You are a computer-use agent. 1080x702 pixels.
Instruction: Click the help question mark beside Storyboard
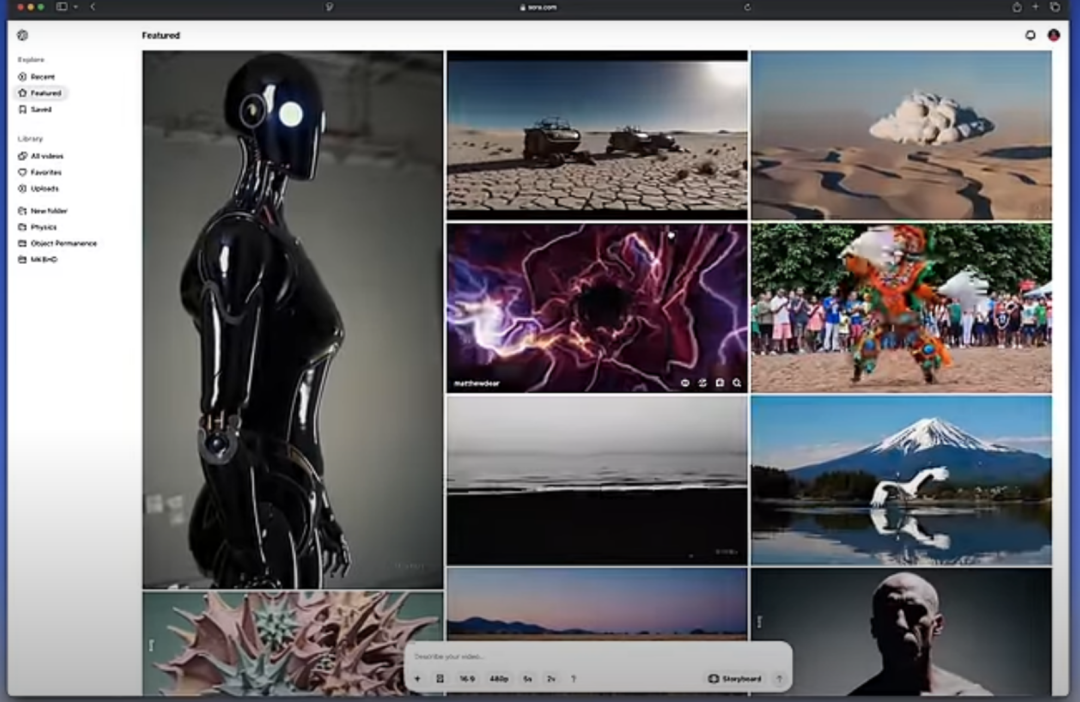779,678
